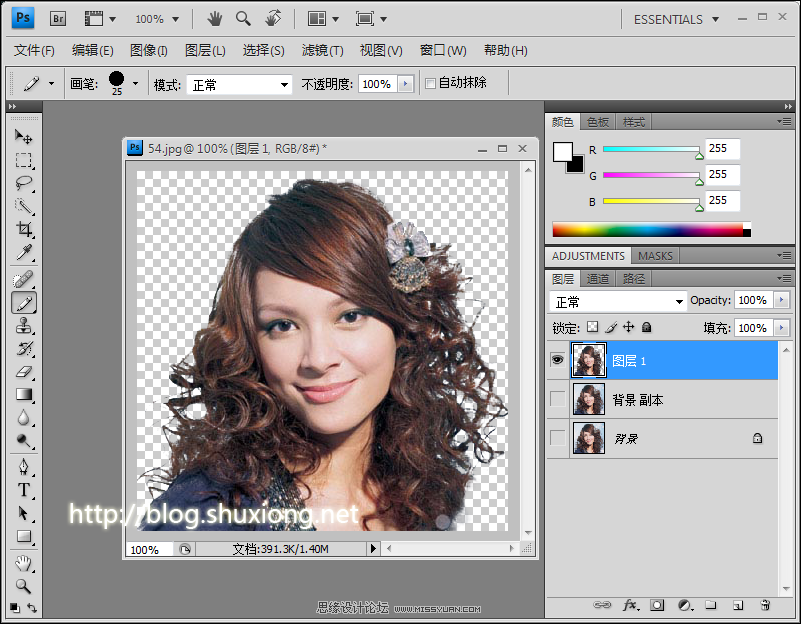
Task: Open the layer blend mode 正常 dropdown
Action: pyautogui.click(x=617, y=302)
